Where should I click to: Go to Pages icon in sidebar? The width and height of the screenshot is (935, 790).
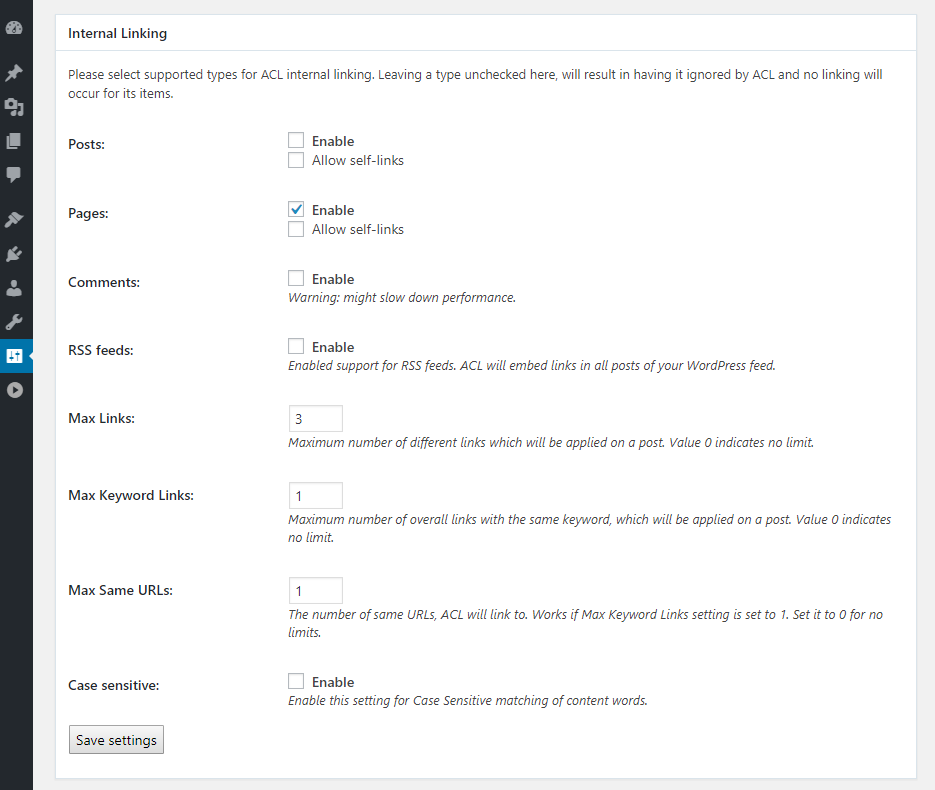(x=14, y=141)
